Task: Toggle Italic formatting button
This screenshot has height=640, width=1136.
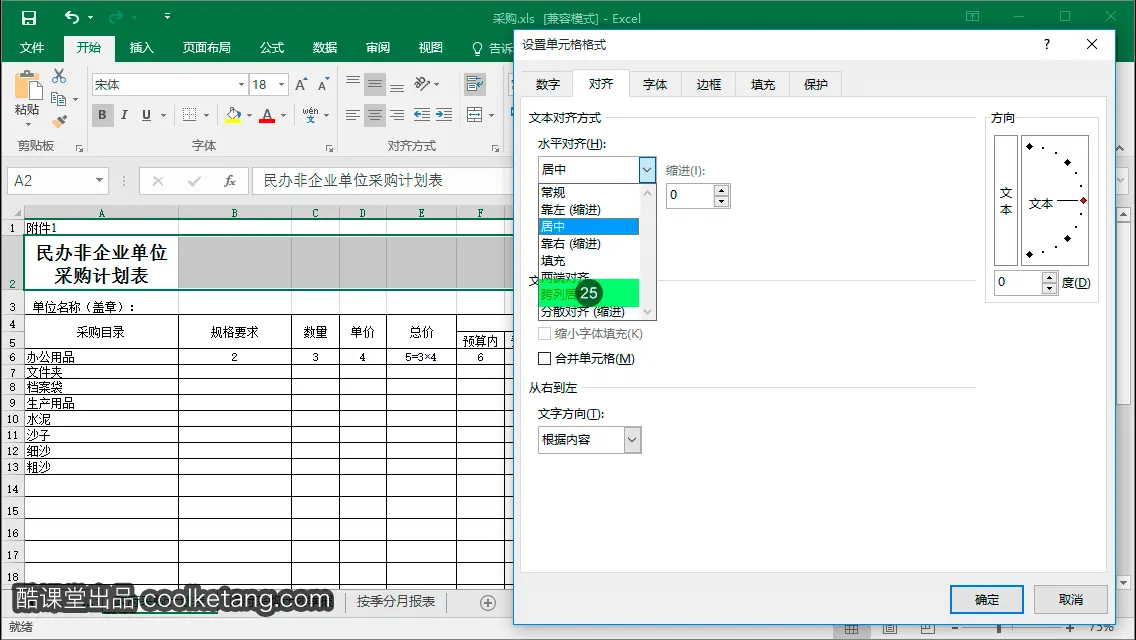Action: tap(125, 115)
